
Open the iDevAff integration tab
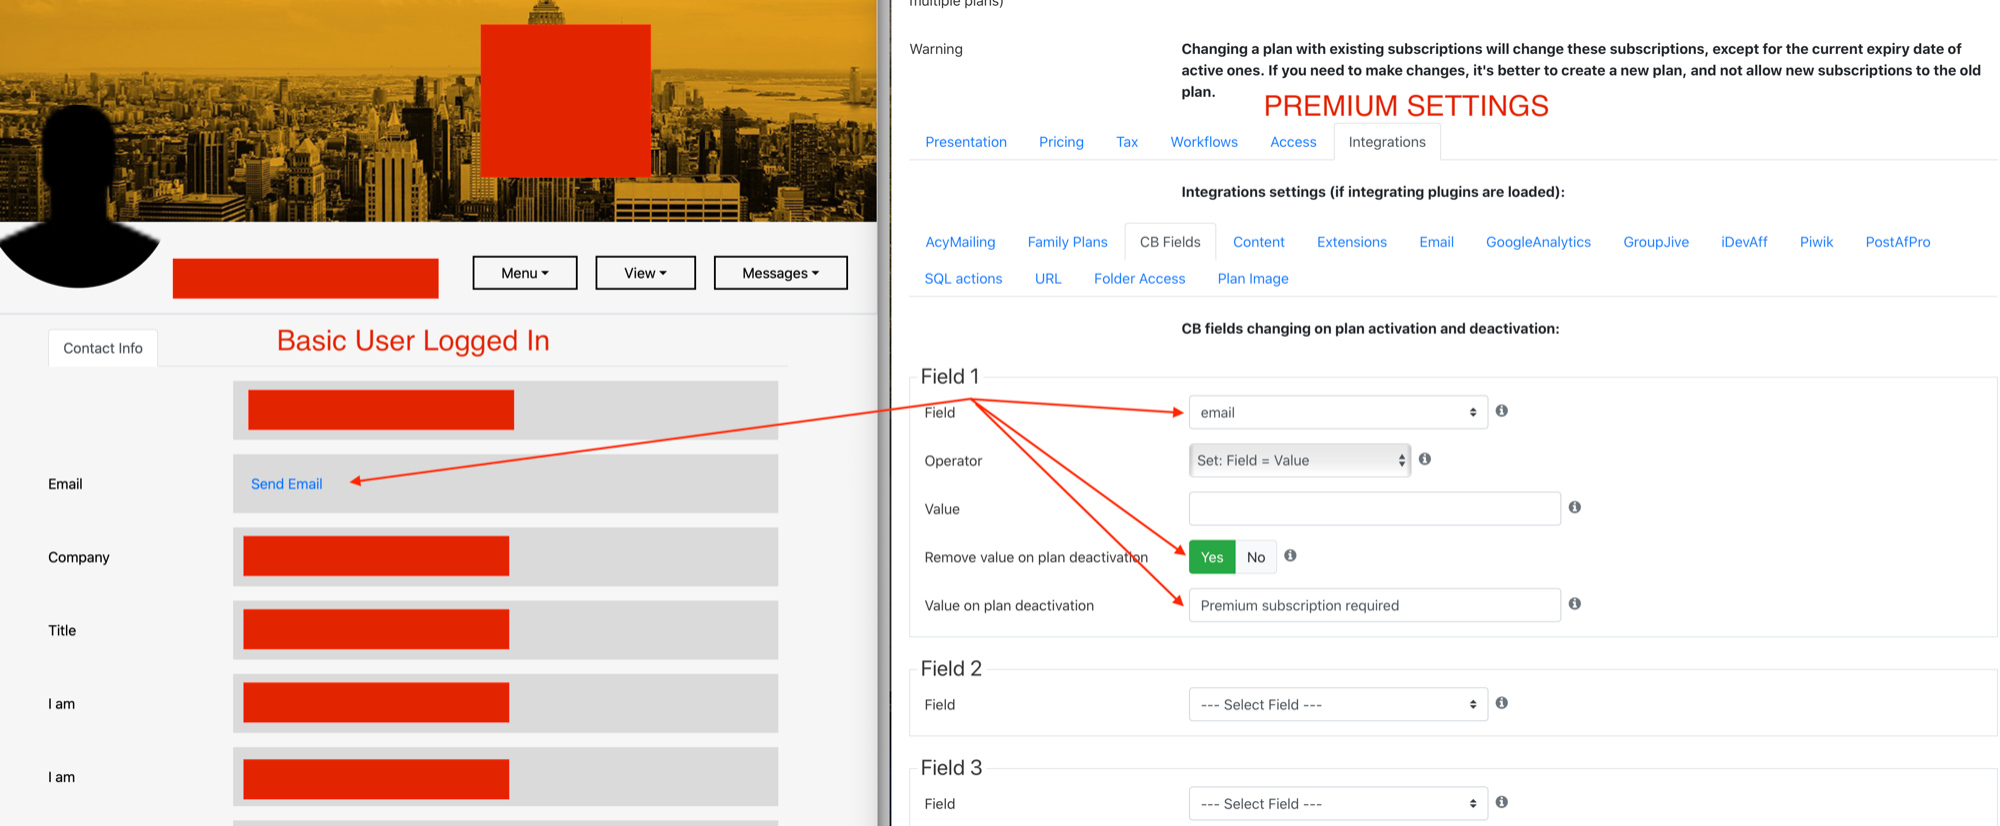click(x=1744, y=242)
